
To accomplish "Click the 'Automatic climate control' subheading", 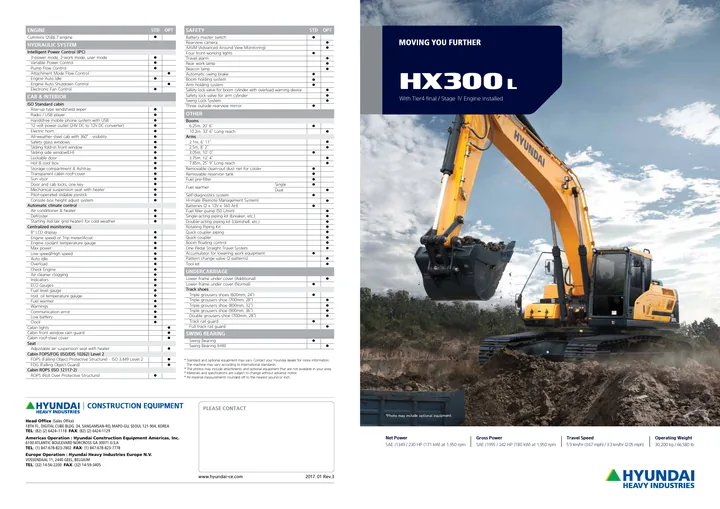I will (52, 205).
